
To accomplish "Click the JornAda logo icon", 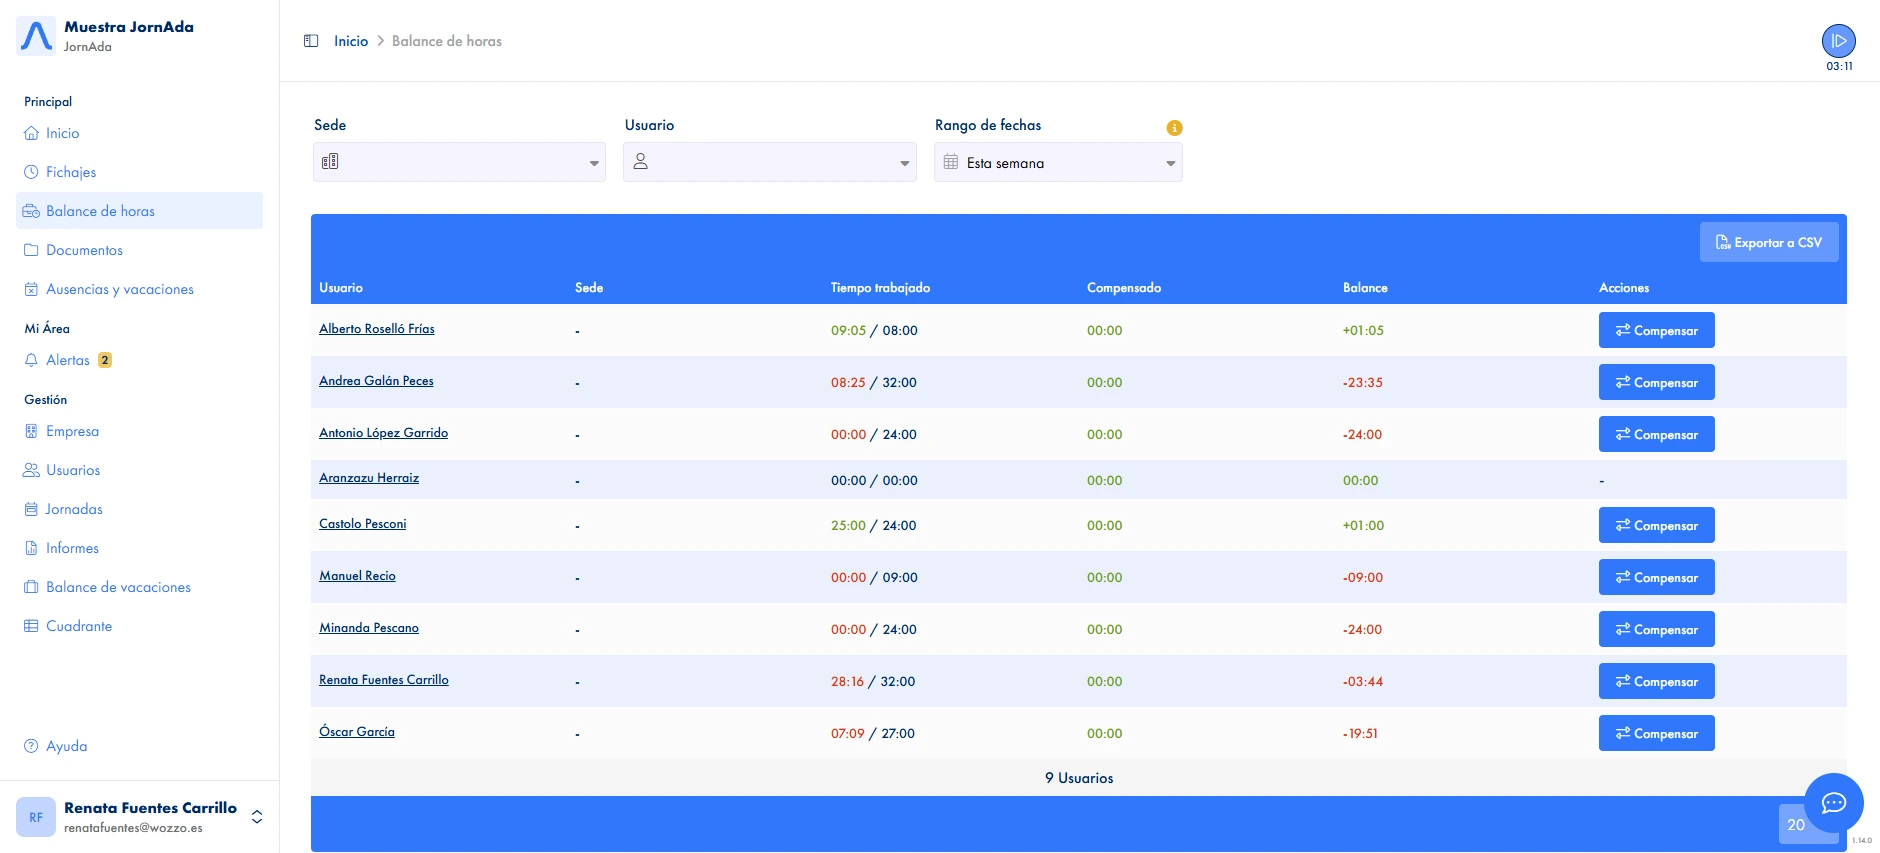I will point(36,36).
